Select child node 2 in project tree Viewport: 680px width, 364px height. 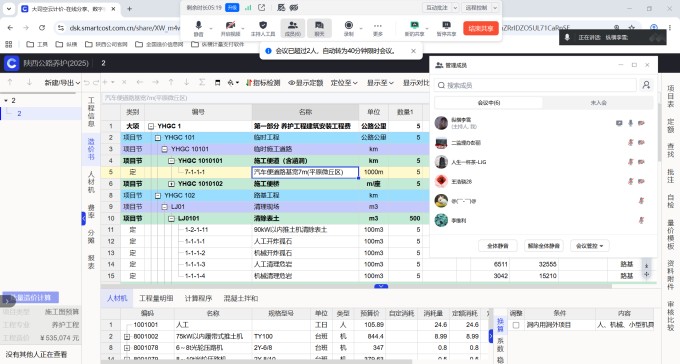[19, 114]
